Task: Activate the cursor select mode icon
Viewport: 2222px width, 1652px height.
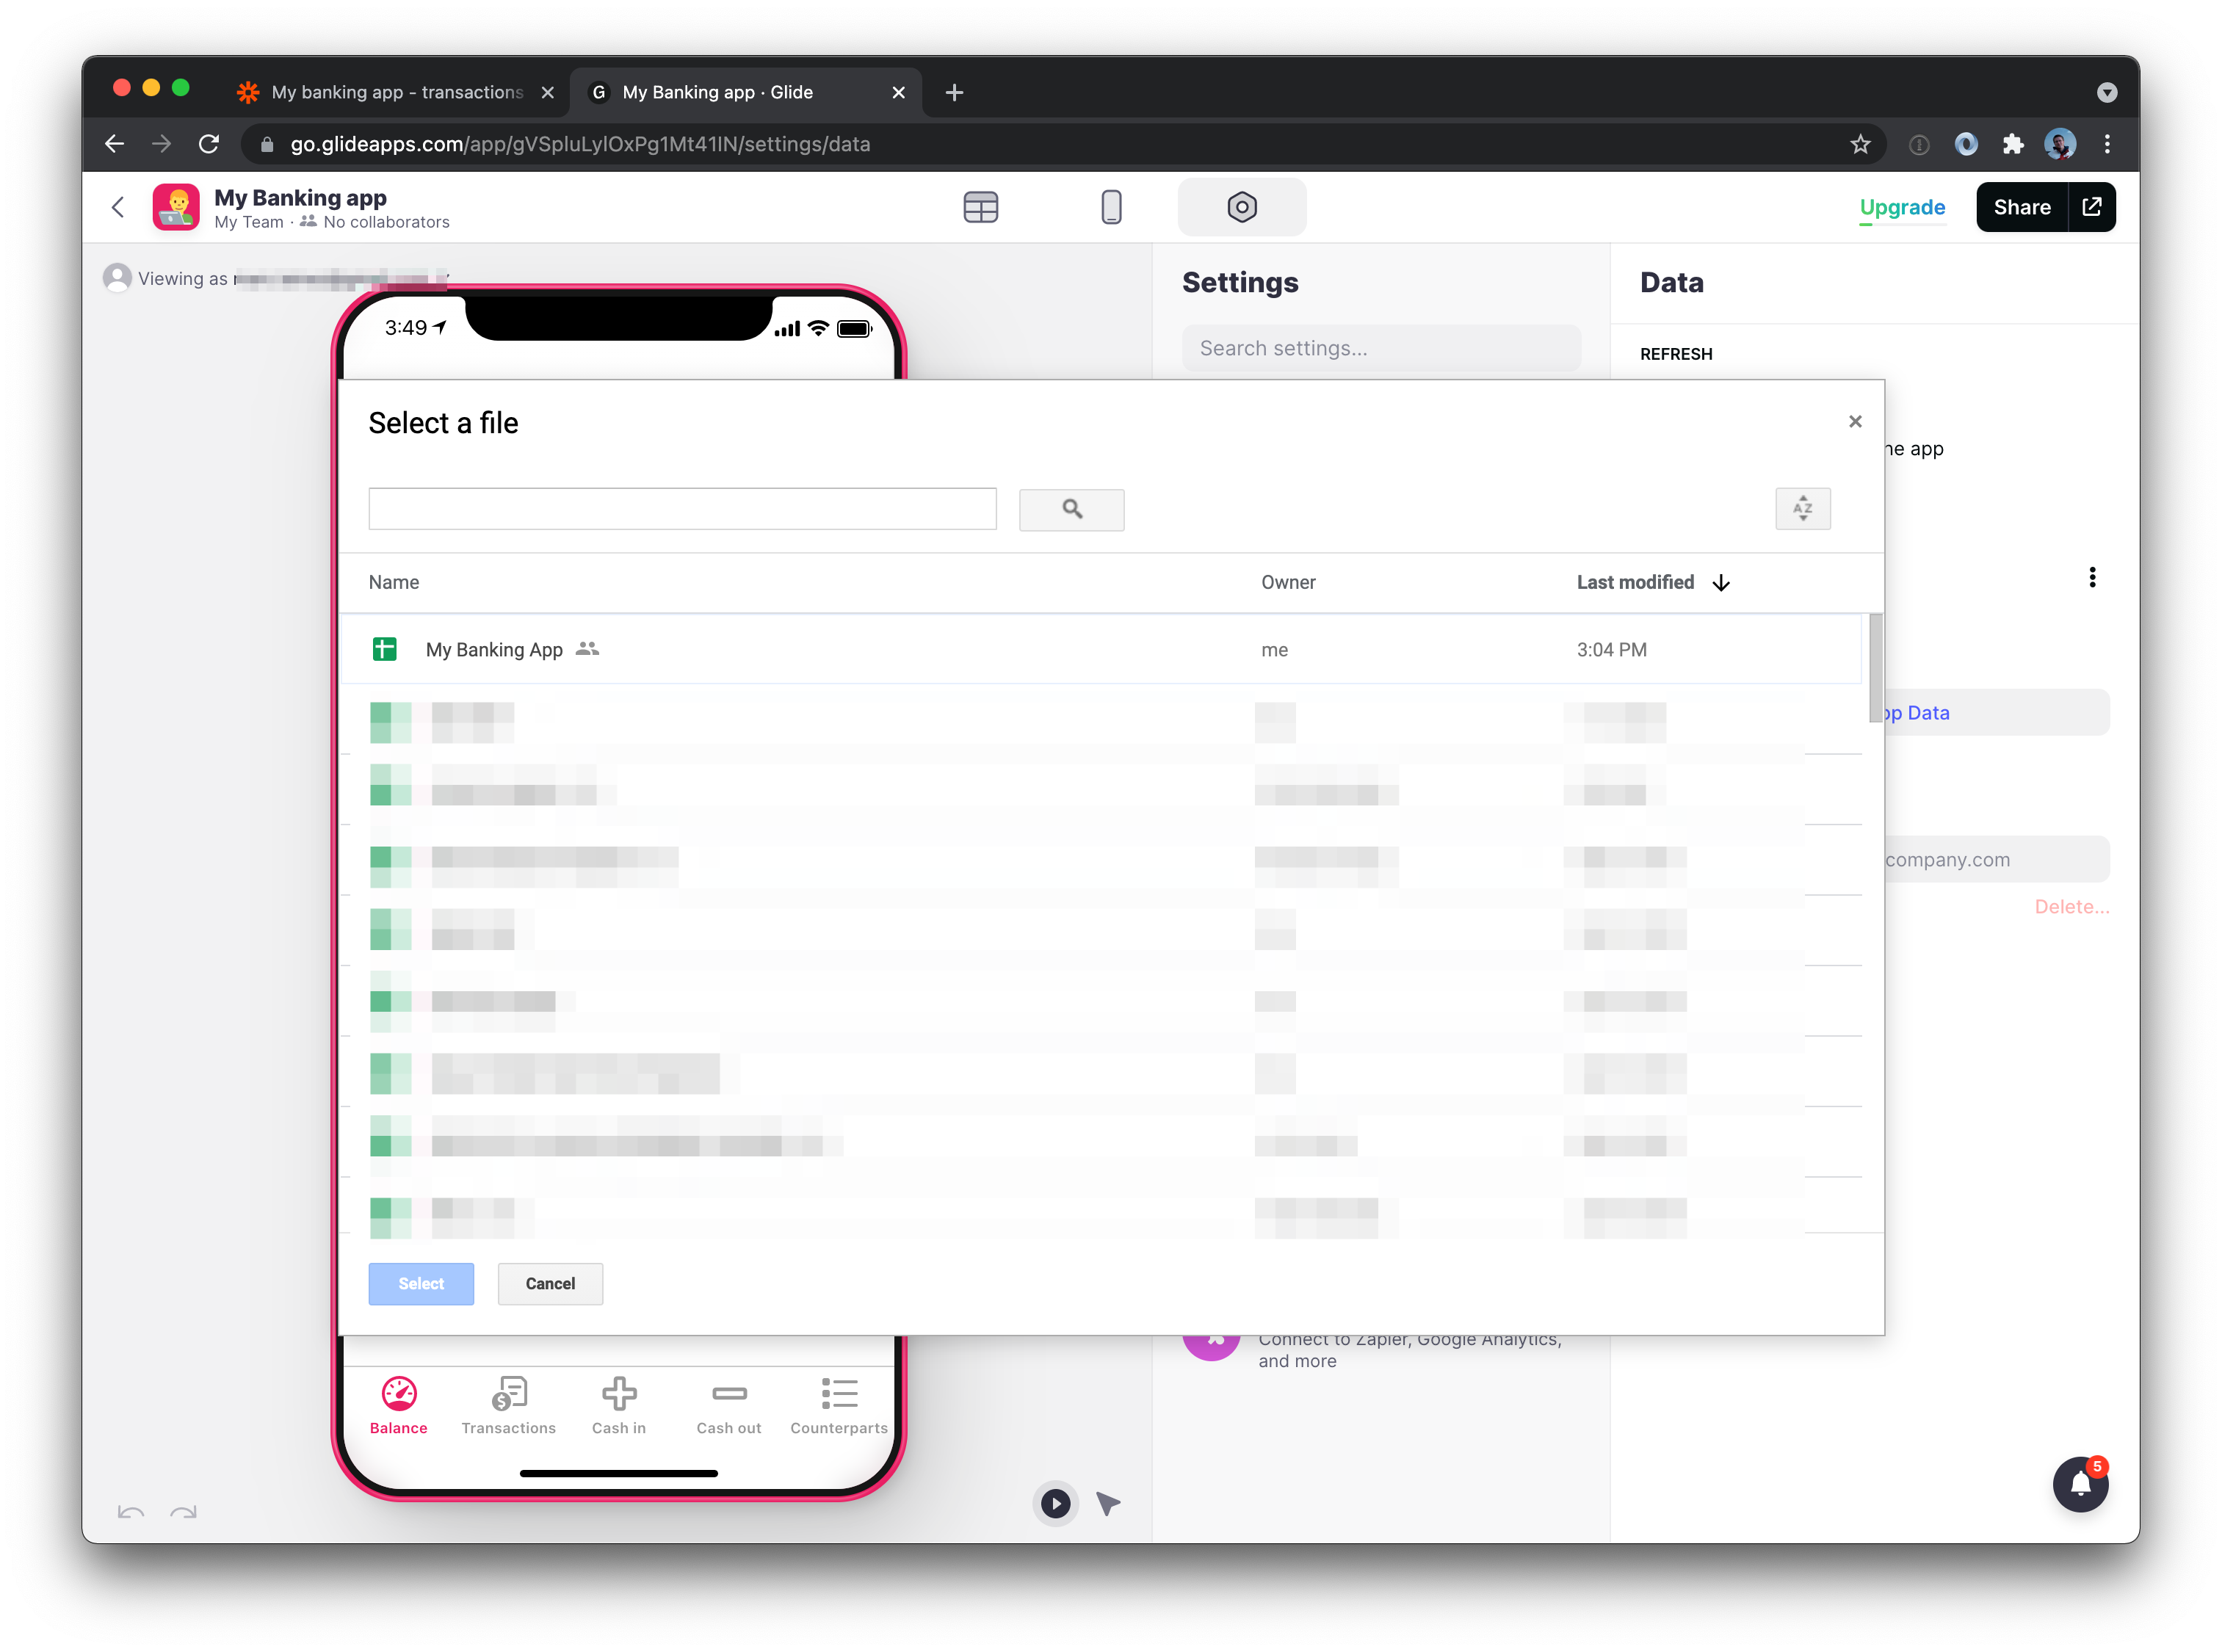Action: click(x=1107, y=1503)
